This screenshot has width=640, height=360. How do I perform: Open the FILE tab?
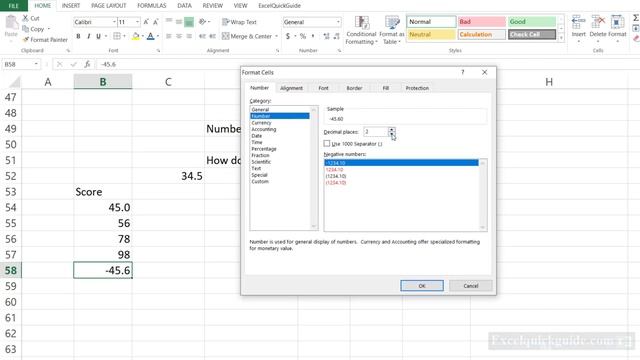pos(13,6)
